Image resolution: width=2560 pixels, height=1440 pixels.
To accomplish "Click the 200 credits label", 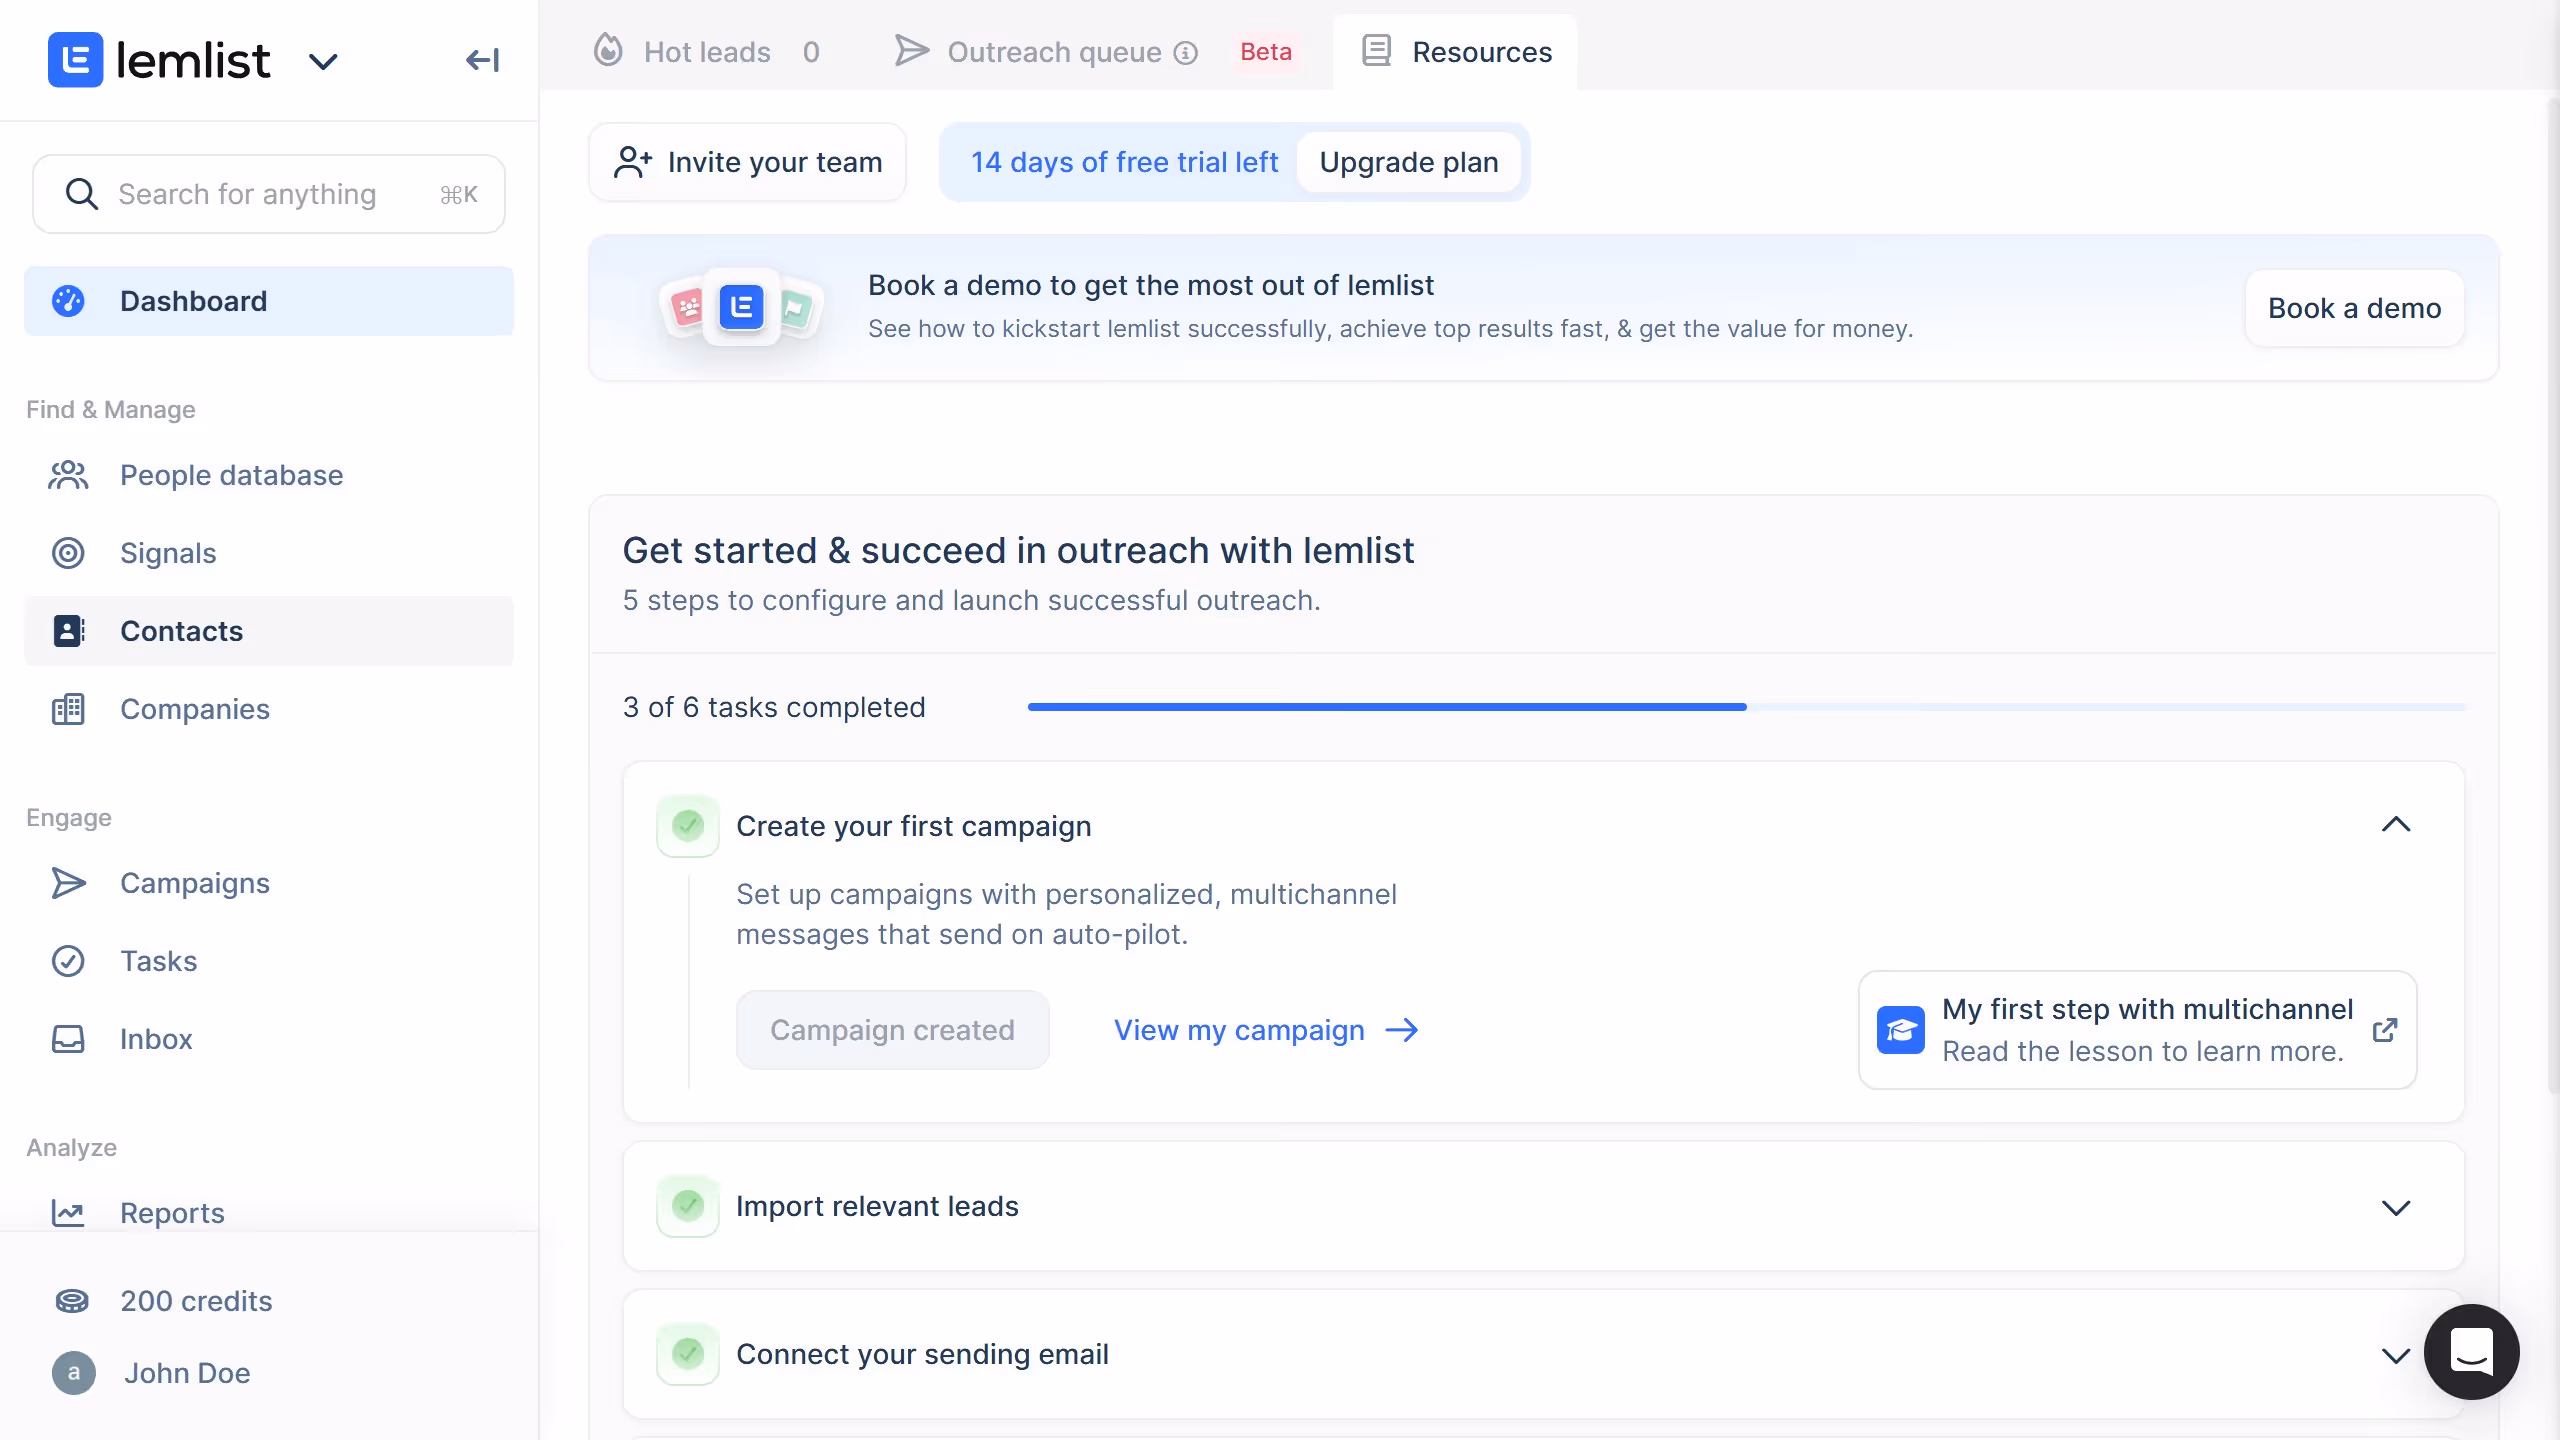I will pyautogui.click(x=196, y=1301).
